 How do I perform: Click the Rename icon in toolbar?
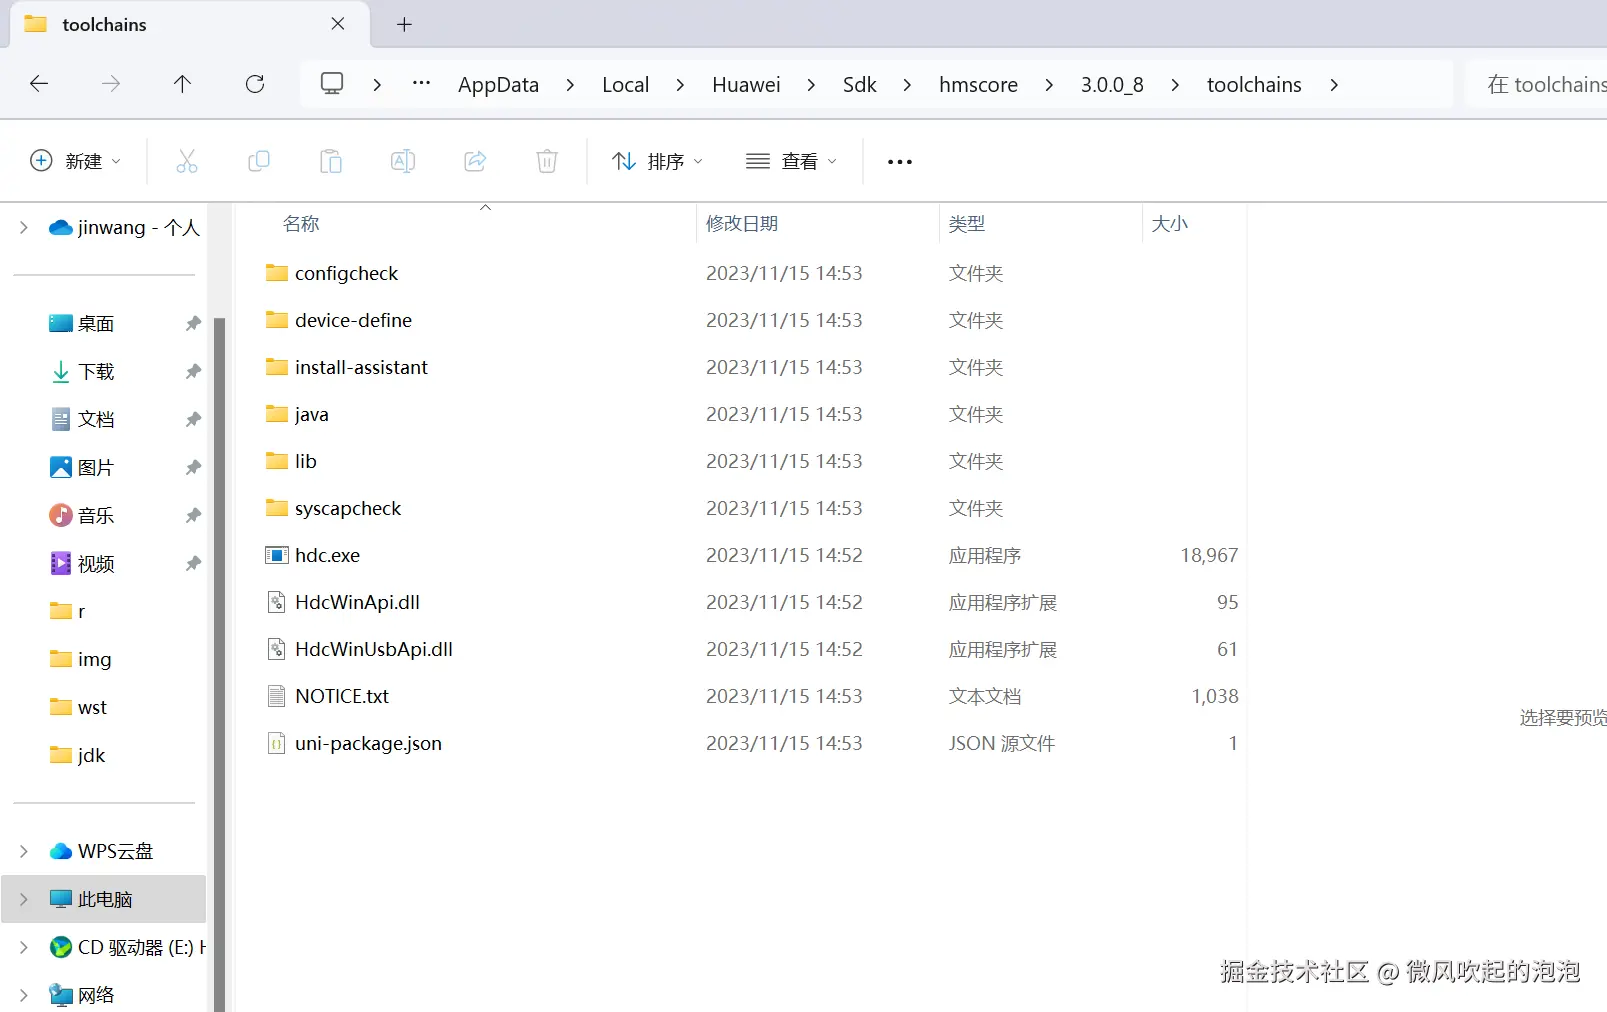point(403,161)
